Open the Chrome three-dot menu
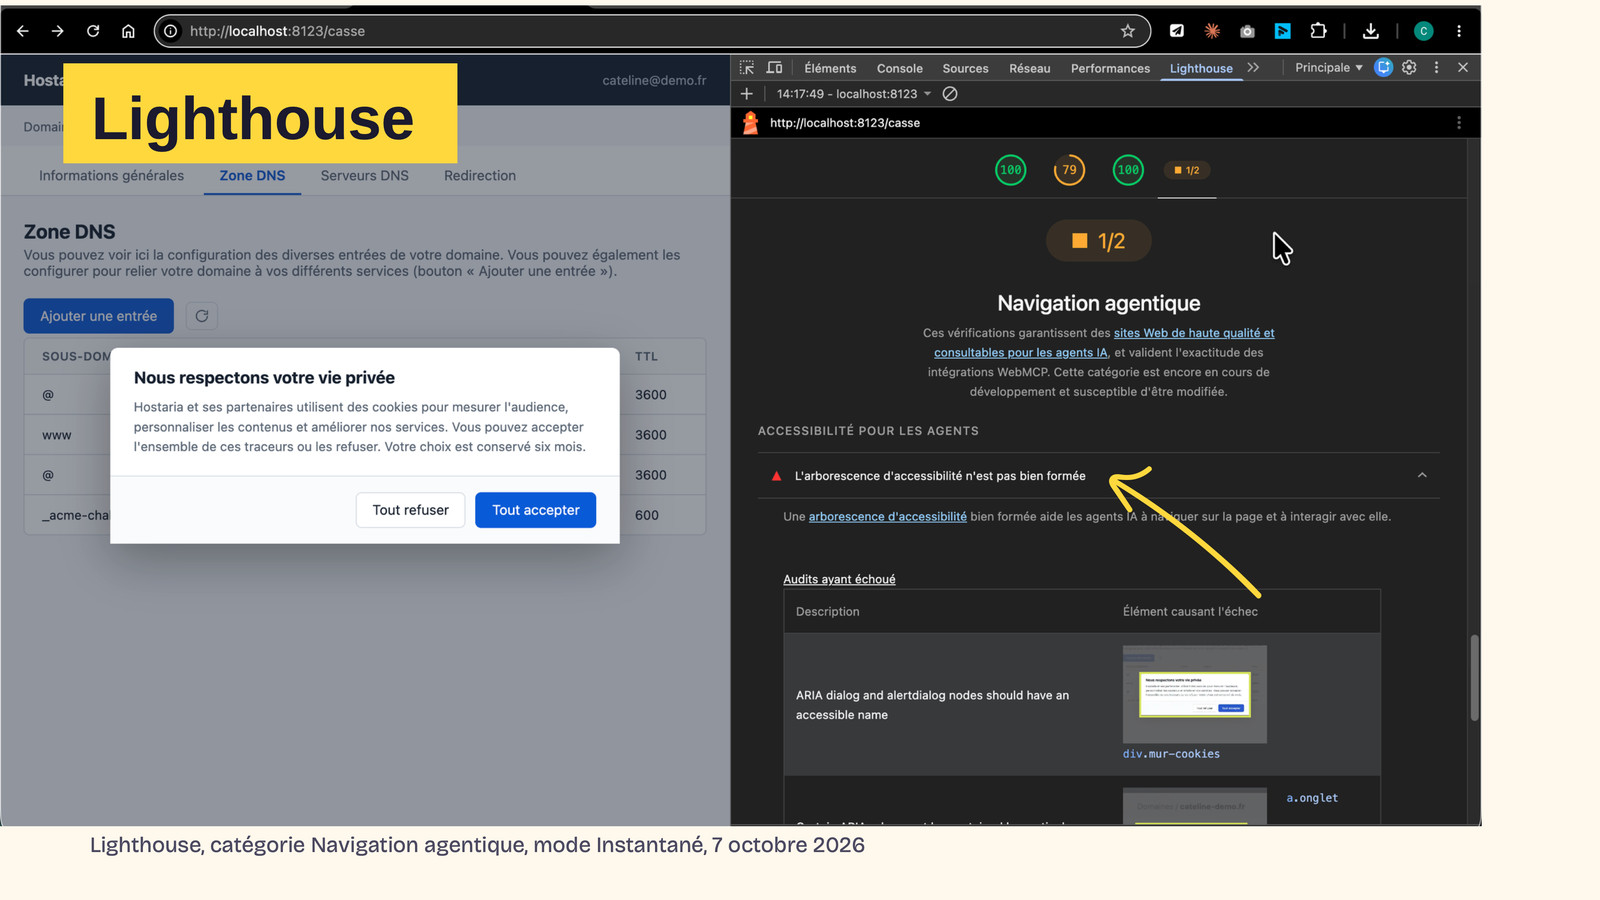 pyautogui.click(x=1459, y=31)
